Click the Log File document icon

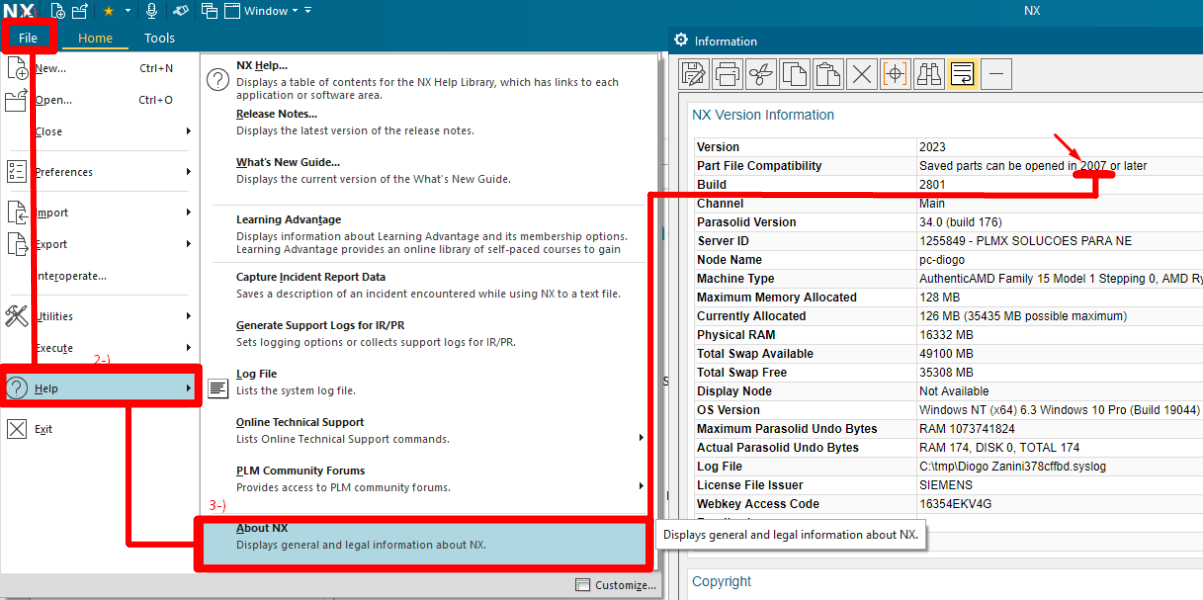[x=218, y=388]
